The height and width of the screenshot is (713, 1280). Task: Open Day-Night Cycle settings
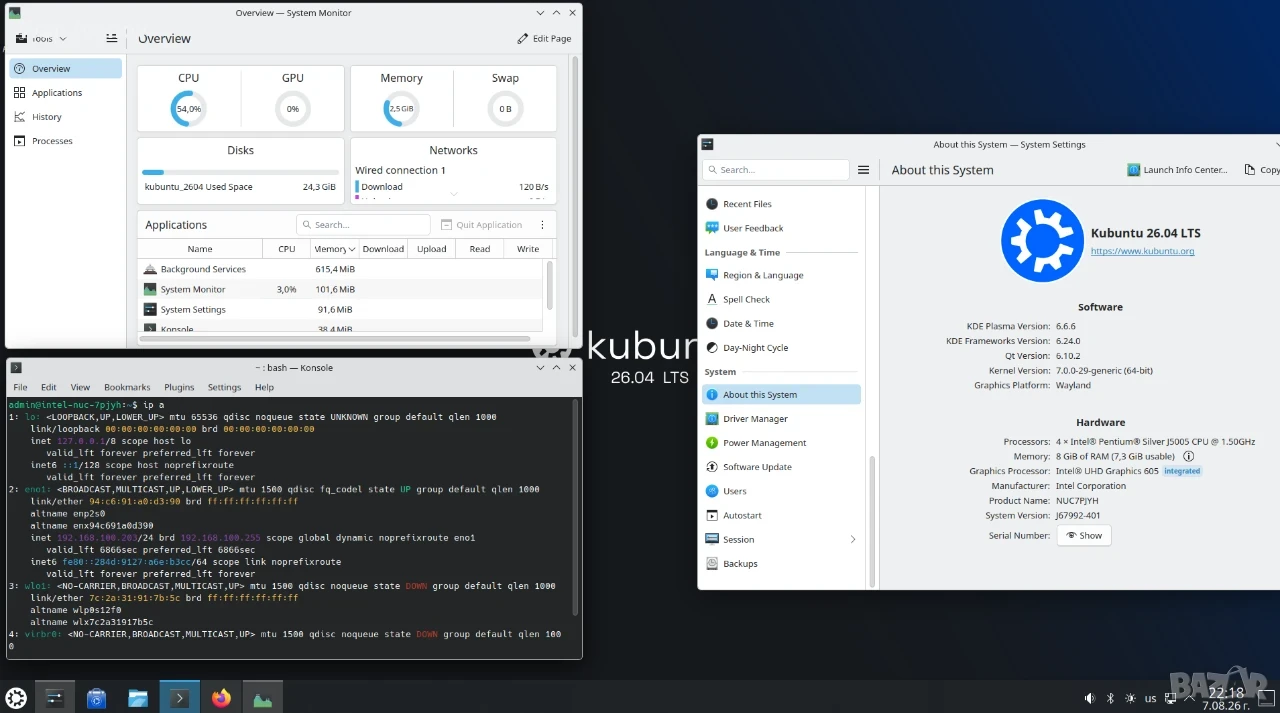781,348
